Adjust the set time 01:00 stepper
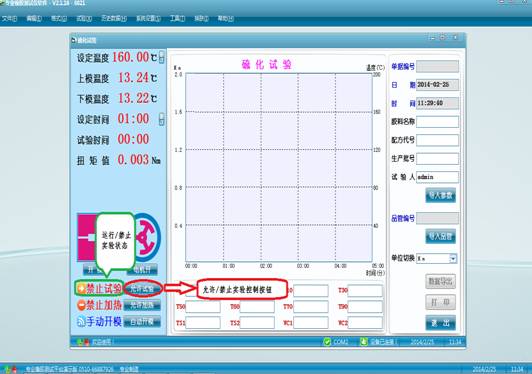532x374 pixels. [x=162, y=119]
